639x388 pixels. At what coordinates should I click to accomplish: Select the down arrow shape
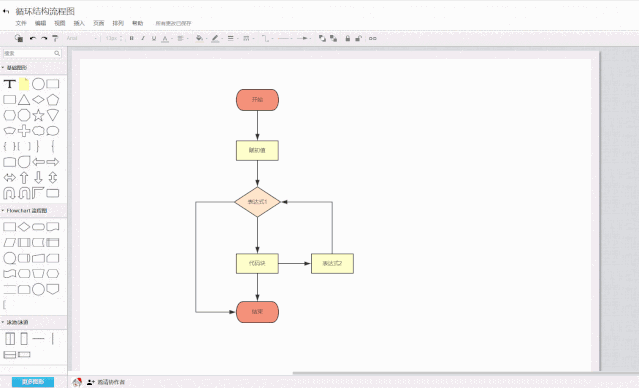(x=38, y=178)
